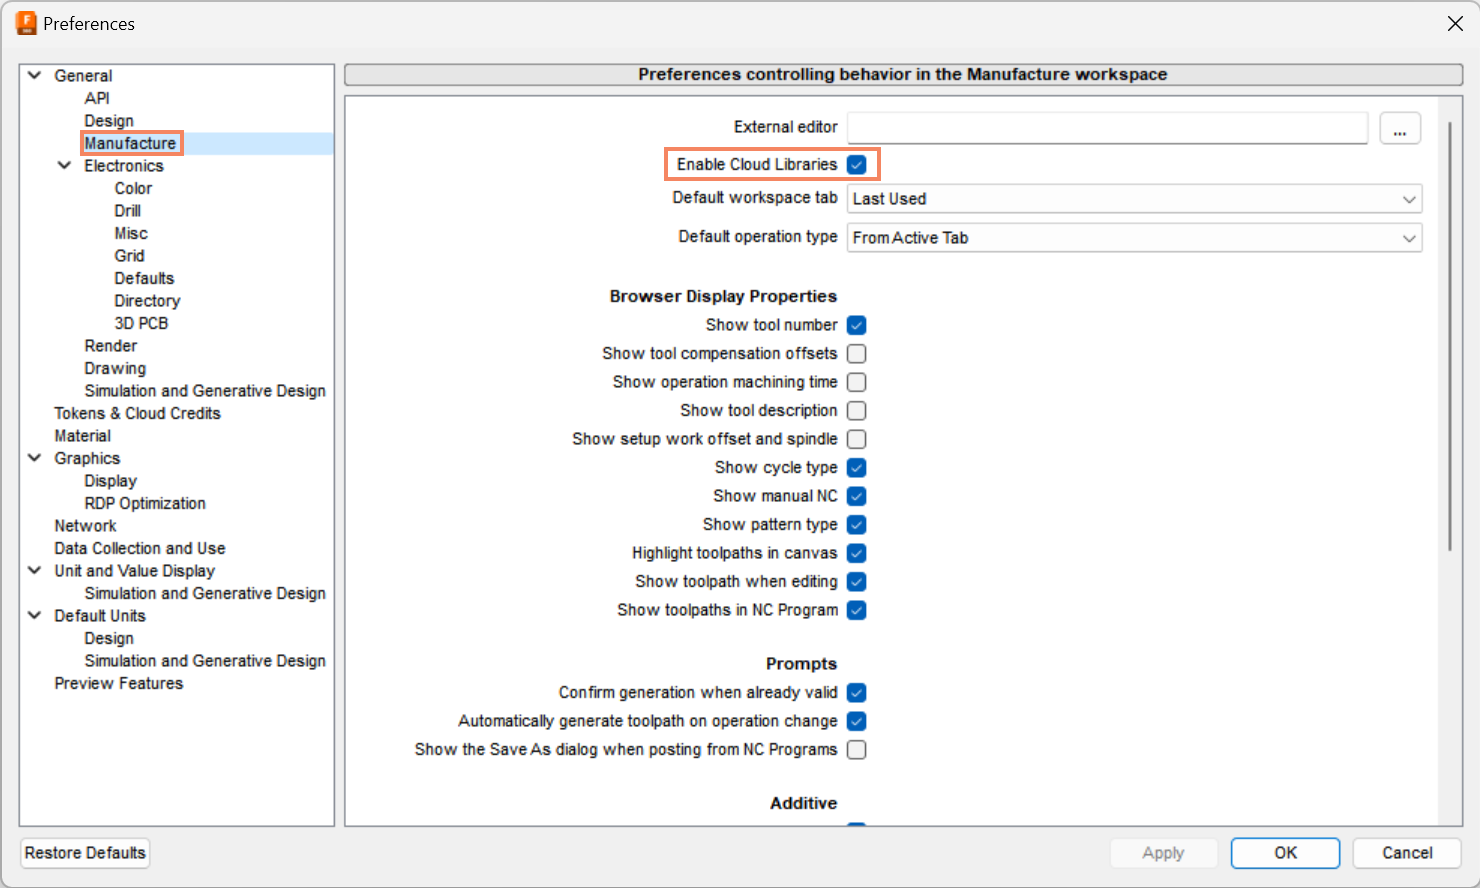This screenshot has height=888, width=1480.
Task: Disable the Enable Cloud Libraries checkbox
Action: (857, 164)
